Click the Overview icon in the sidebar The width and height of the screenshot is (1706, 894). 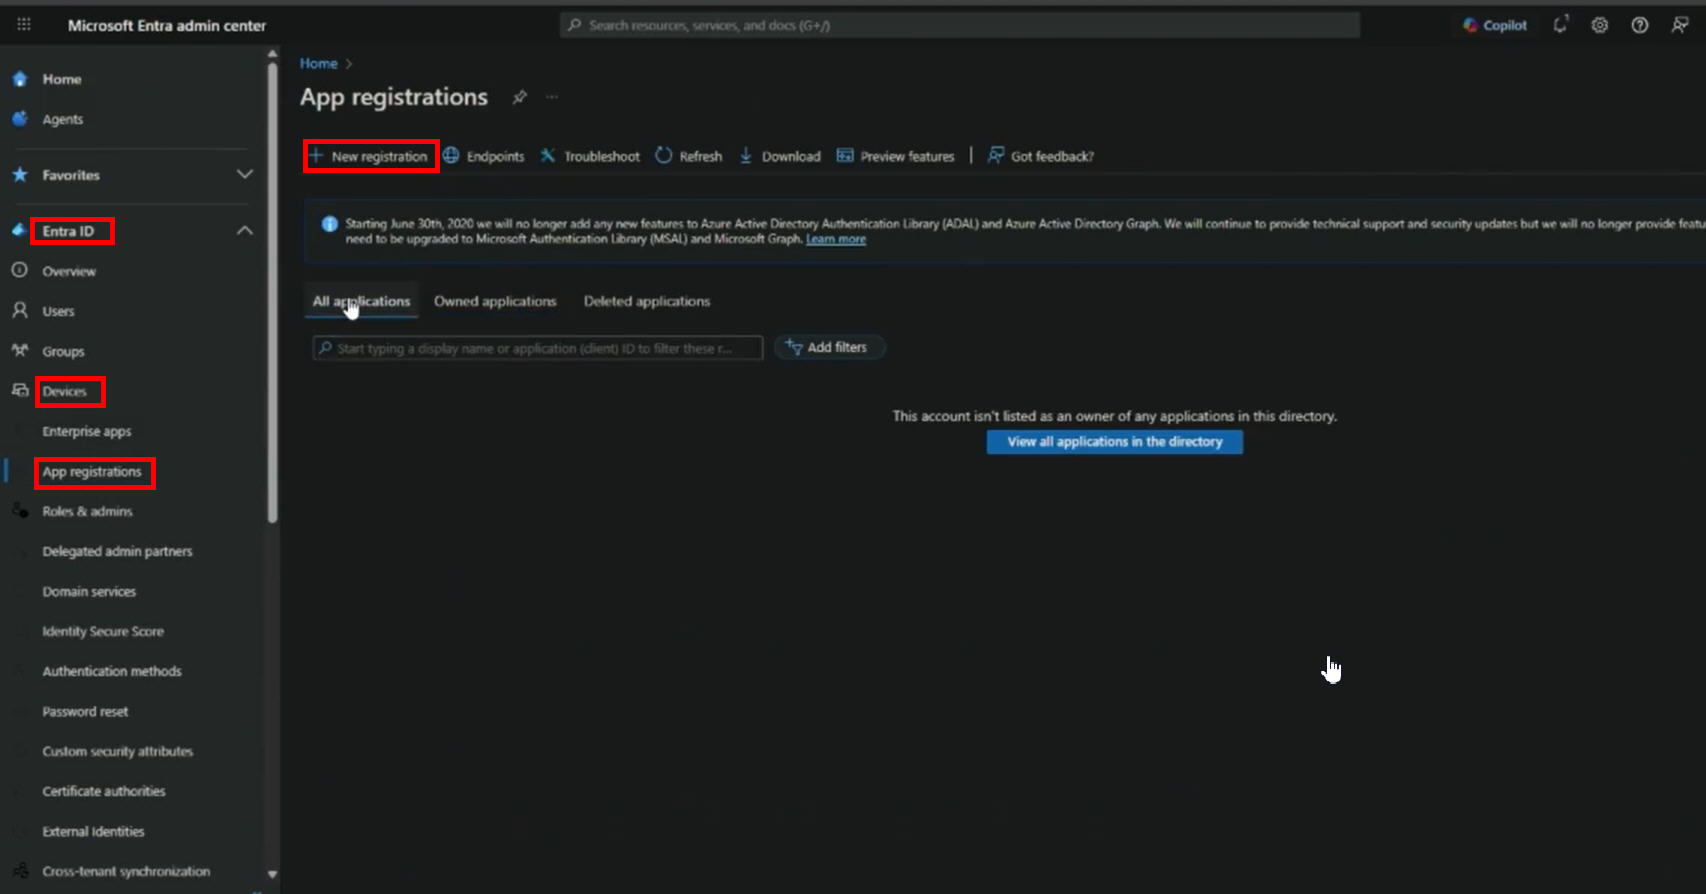[x=20, y=271]
